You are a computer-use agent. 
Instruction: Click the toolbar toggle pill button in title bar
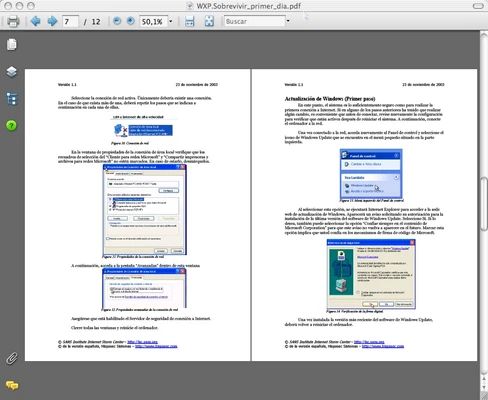click(478, 6)
